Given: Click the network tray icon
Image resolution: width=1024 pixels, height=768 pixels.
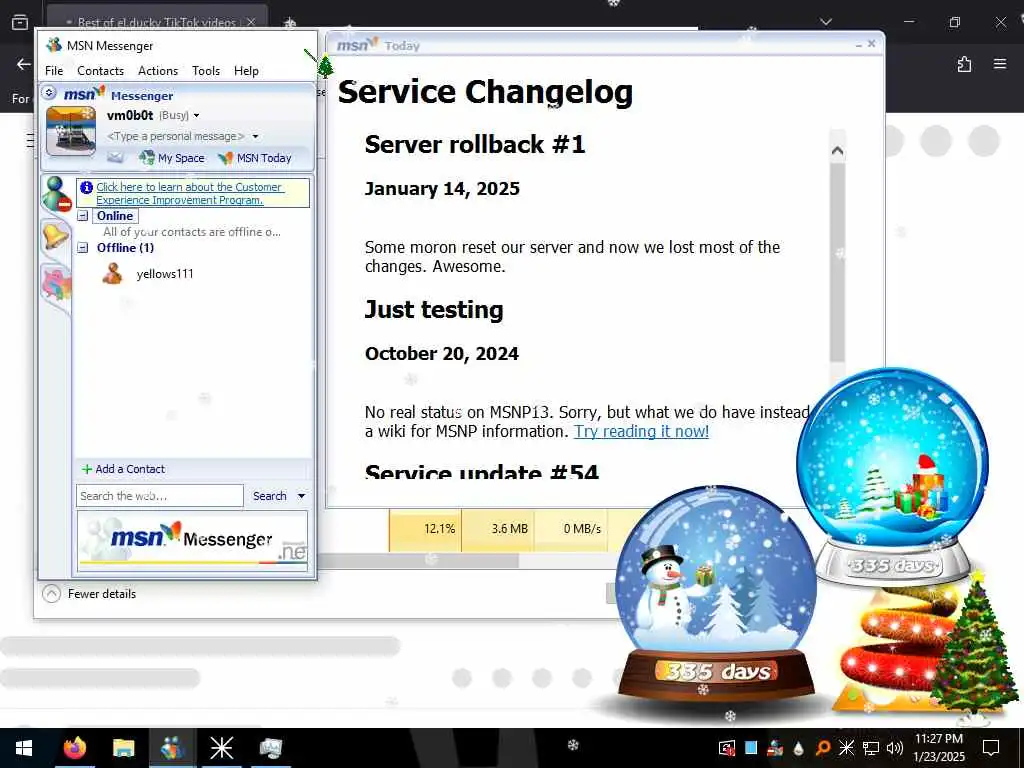Looking at the screenshot, I should [871, 748].
